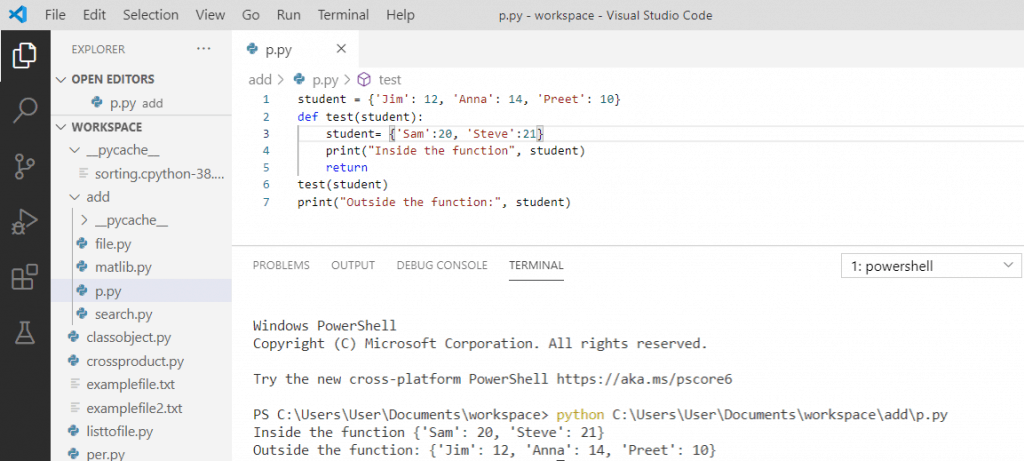Click the add folder in breadcrumb
This screenshot has width=1024, height=461.
tap(260, 80)
